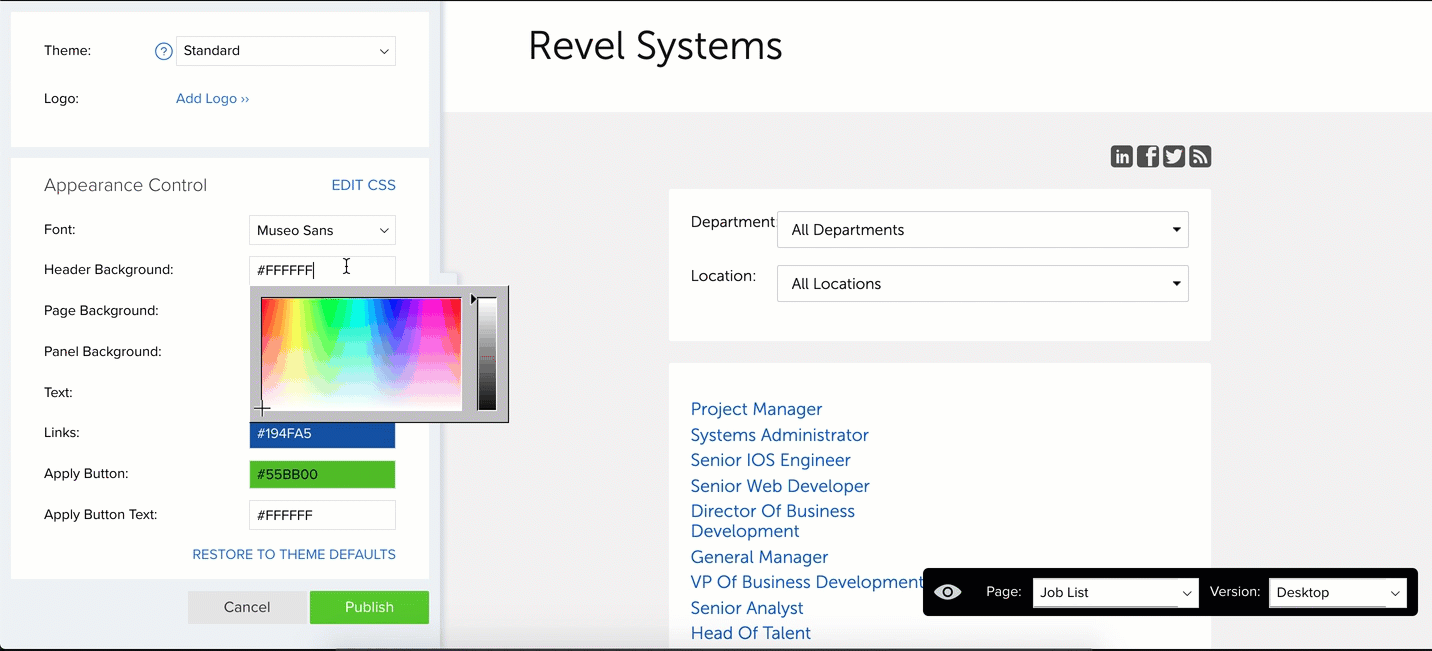
Task: Open the Version dropdown showing Desktop
Action: coord(1338,592)
